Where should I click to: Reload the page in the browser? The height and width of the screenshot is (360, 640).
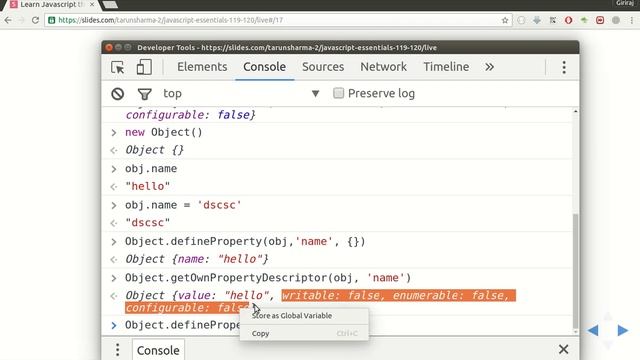click(35, 20)
